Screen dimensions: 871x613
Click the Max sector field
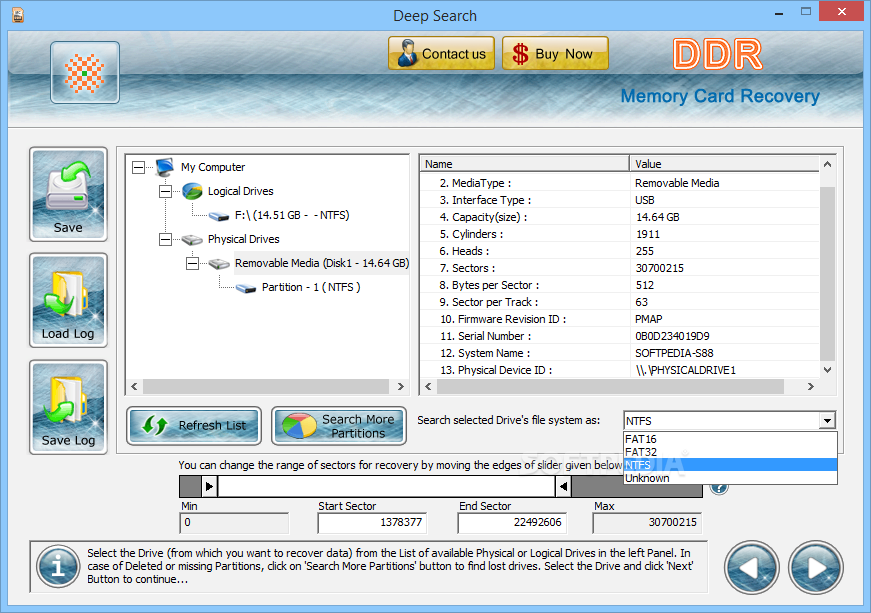(647, 522)
